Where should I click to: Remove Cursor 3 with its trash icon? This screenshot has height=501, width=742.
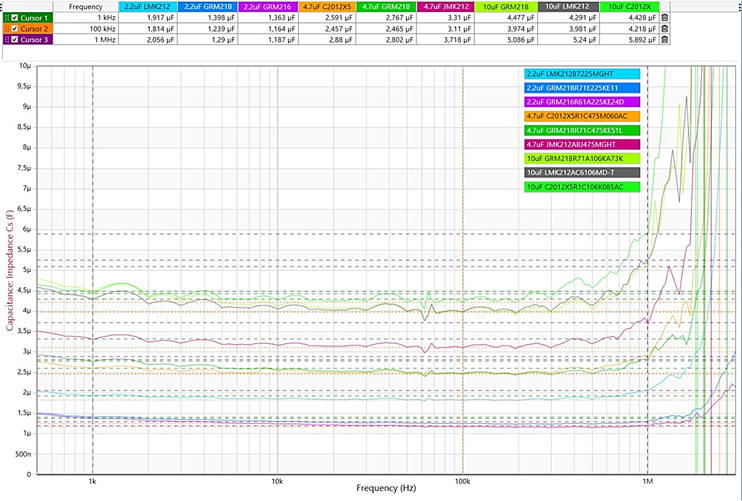tap(666, 40)
